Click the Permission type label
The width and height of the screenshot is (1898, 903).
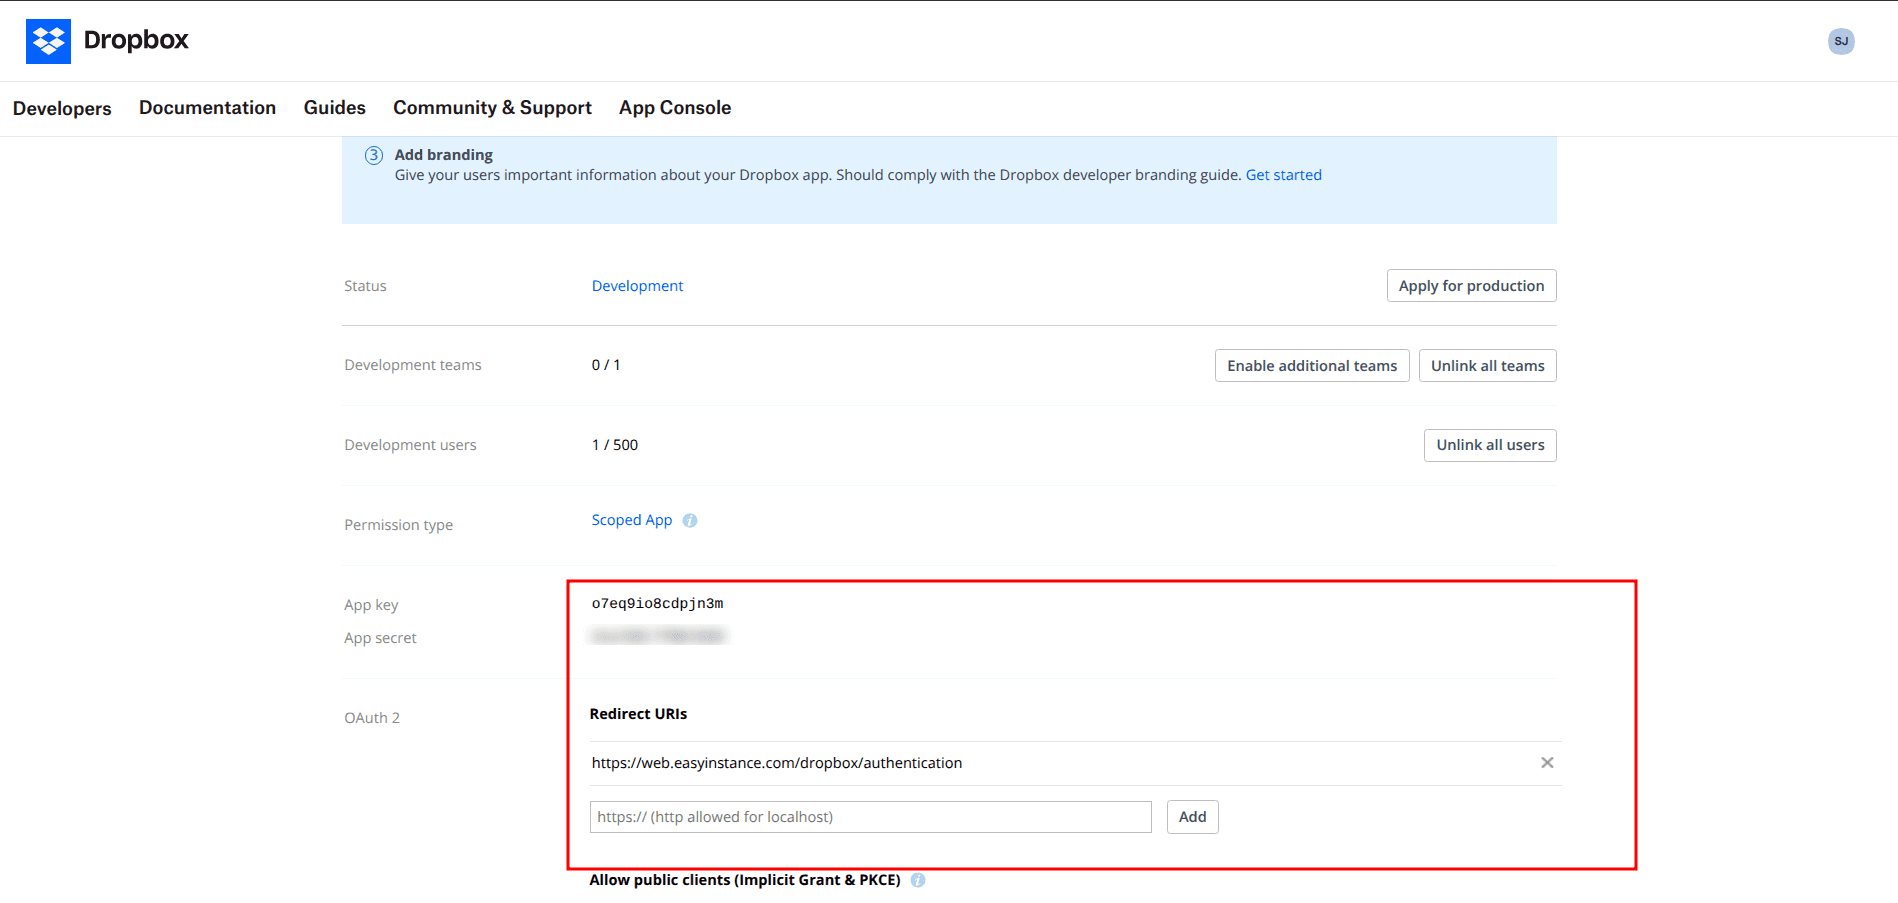(398, 525)
